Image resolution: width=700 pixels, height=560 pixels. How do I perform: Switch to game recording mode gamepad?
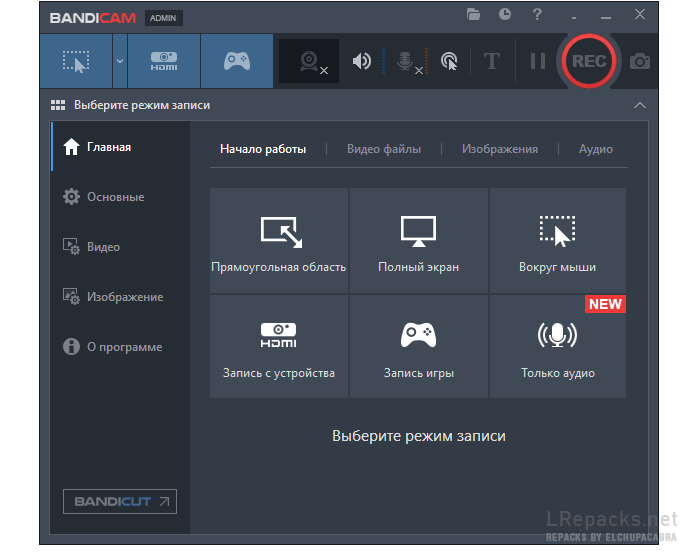tap(237, 61)
